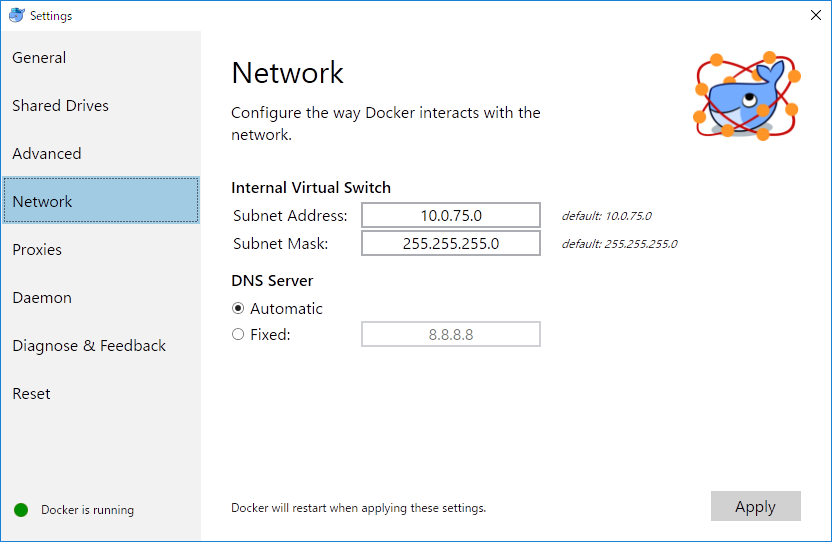Click the 'Subnet Address:' label
This screenshot has width=832, height=542.
click(x=290, y=216)
